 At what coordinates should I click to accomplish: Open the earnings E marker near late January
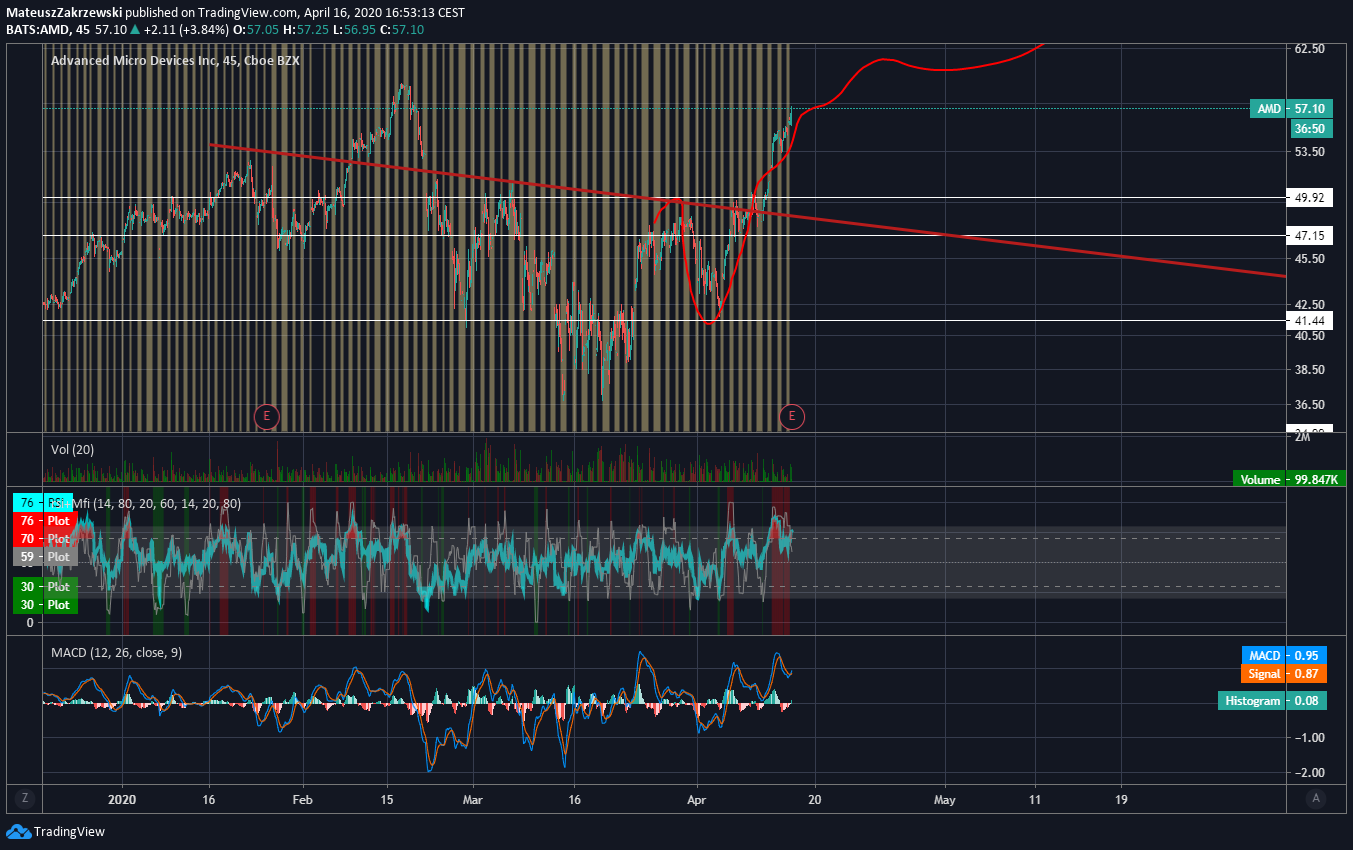[x=266, y=415]
